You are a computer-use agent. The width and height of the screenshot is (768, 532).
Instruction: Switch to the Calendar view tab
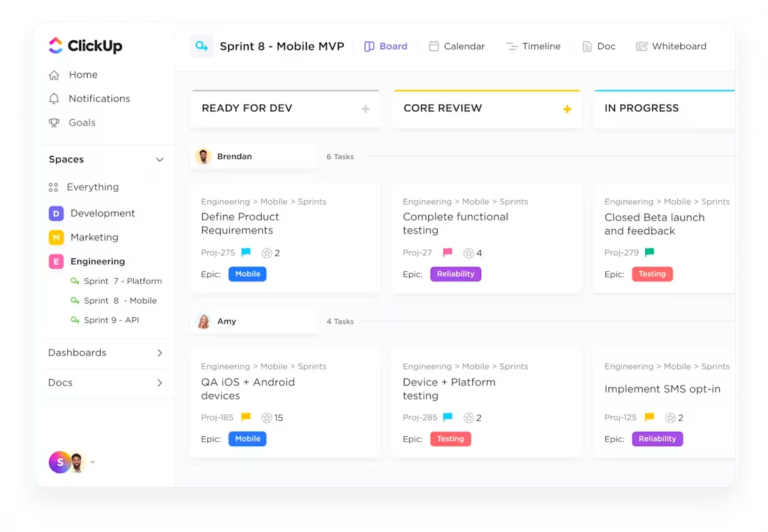456,46
